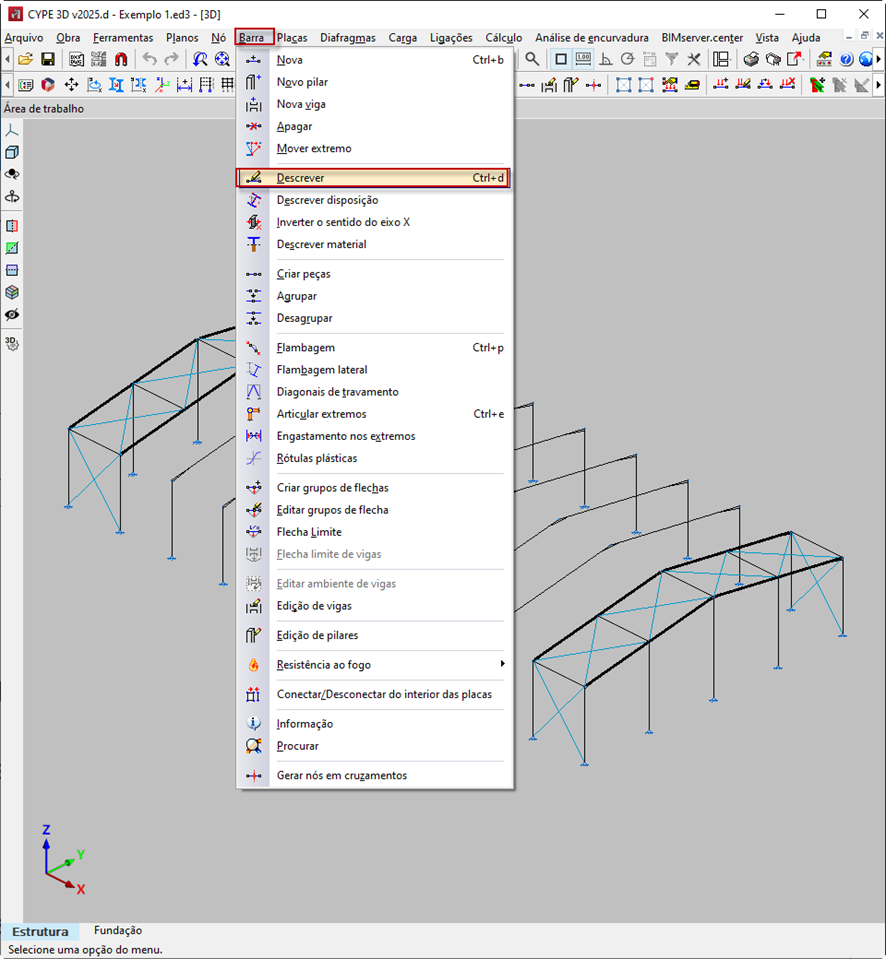Choose Engastamento nos extremos entry

372,436
